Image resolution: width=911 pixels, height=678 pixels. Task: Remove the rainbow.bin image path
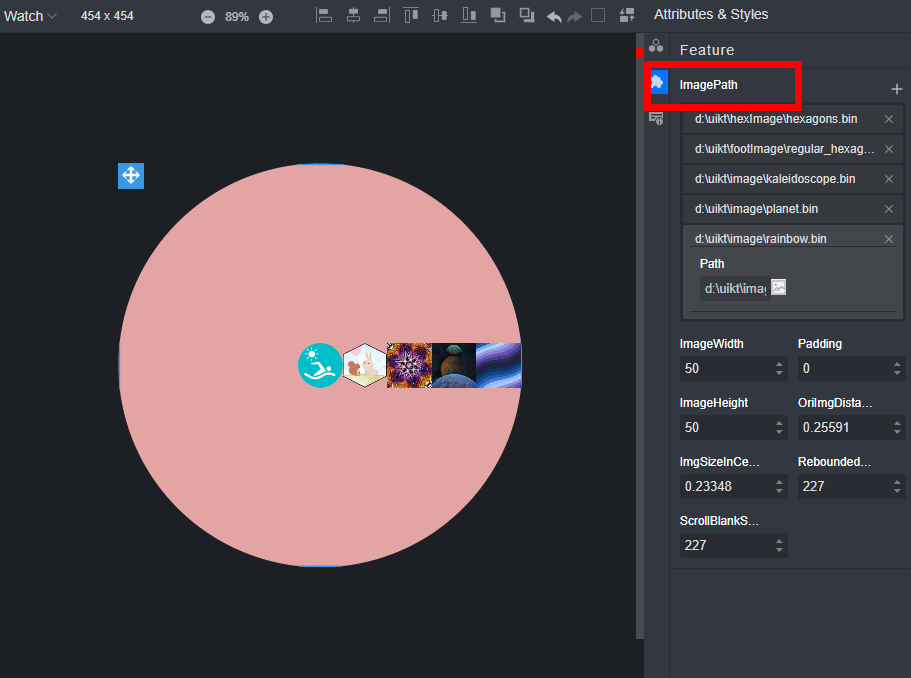tap(889, 239)
